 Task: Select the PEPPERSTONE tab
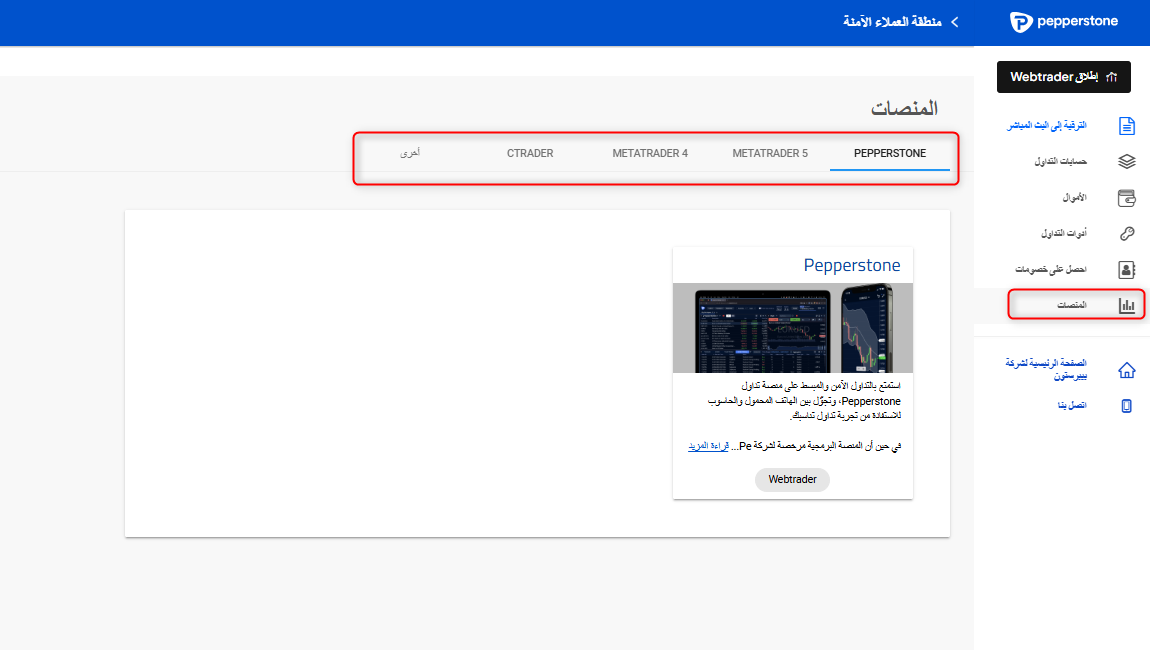[x=890, y=153]
